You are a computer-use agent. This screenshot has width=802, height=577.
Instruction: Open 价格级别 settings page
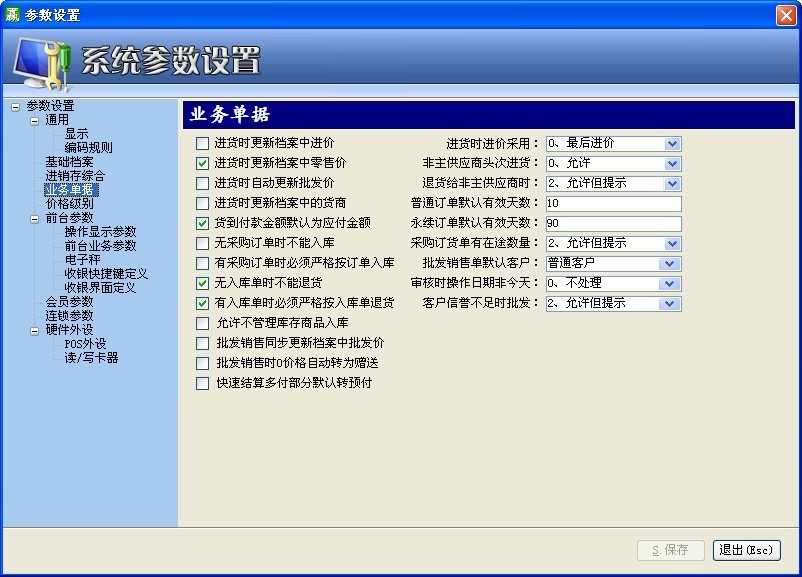click(x=70, y=204)
